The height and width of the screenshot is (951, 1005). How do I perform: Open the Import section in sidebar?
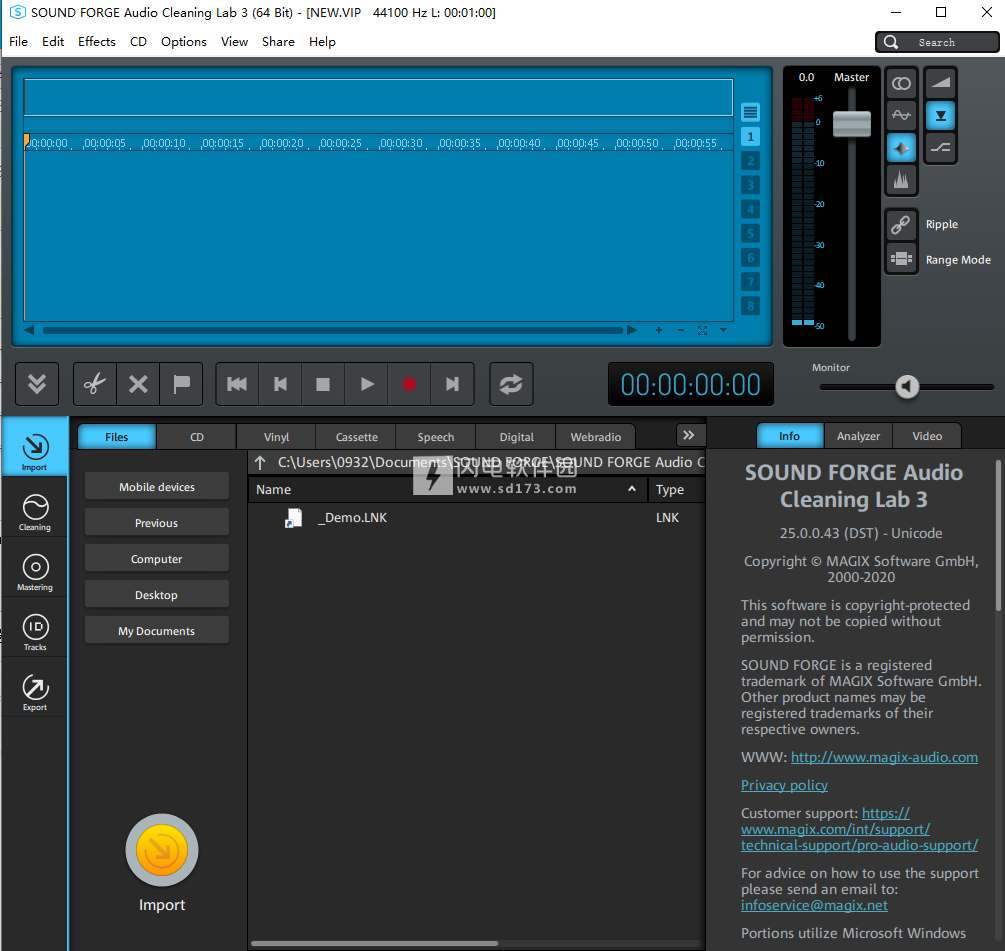point(35,447)
